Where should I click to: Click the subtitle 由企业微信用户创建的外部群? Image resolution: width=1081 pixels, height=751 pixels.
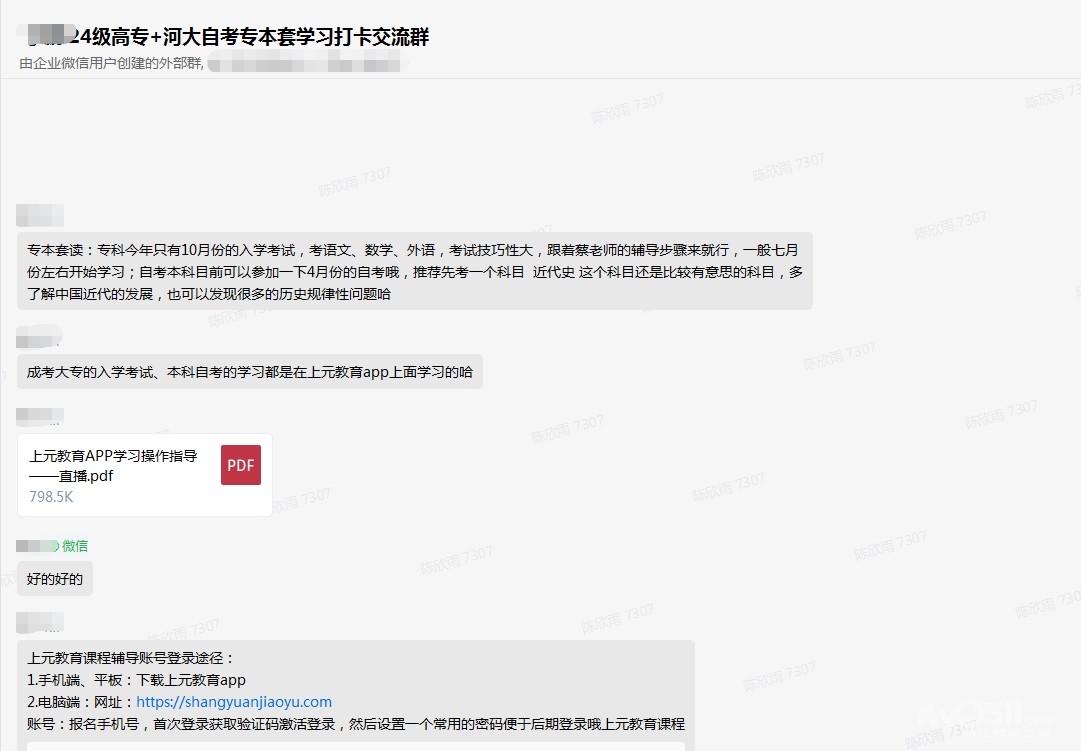111,64
